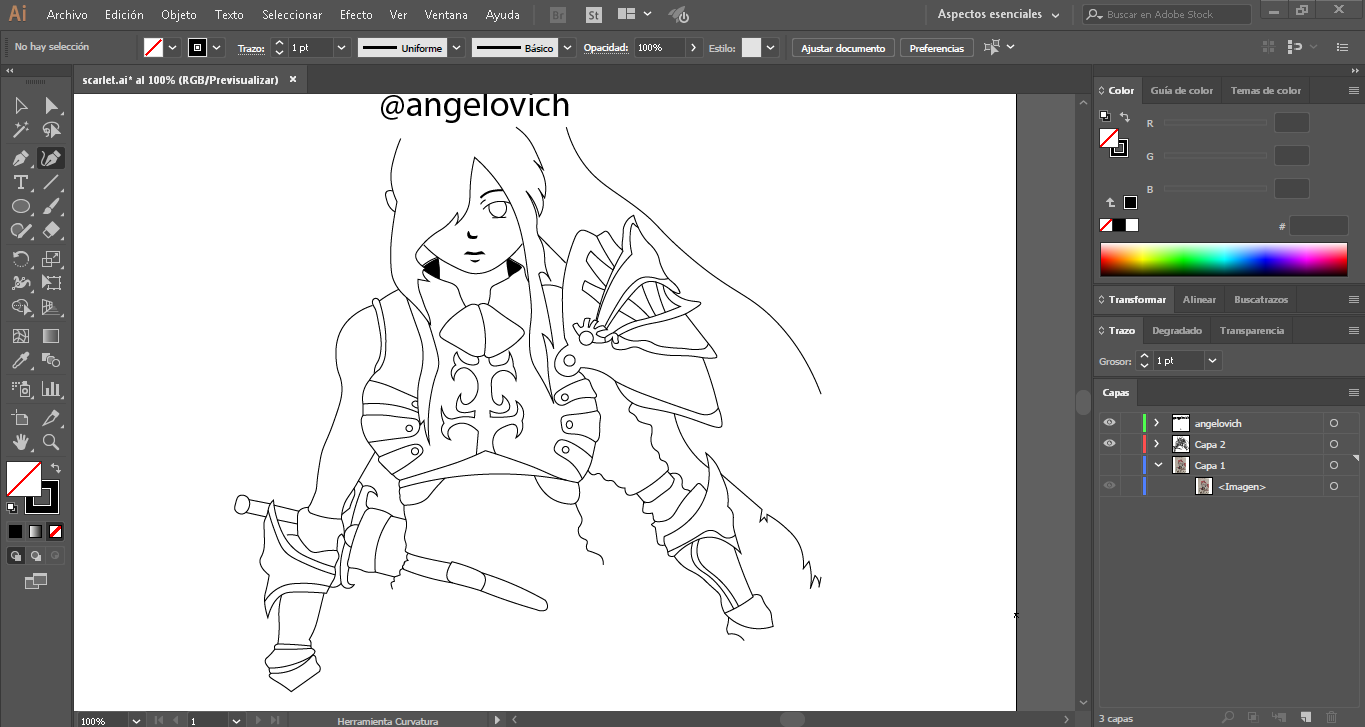Screen dimensions: 1365x727
Task: Select the Eraser tool
Action: [x=51, y=230]
